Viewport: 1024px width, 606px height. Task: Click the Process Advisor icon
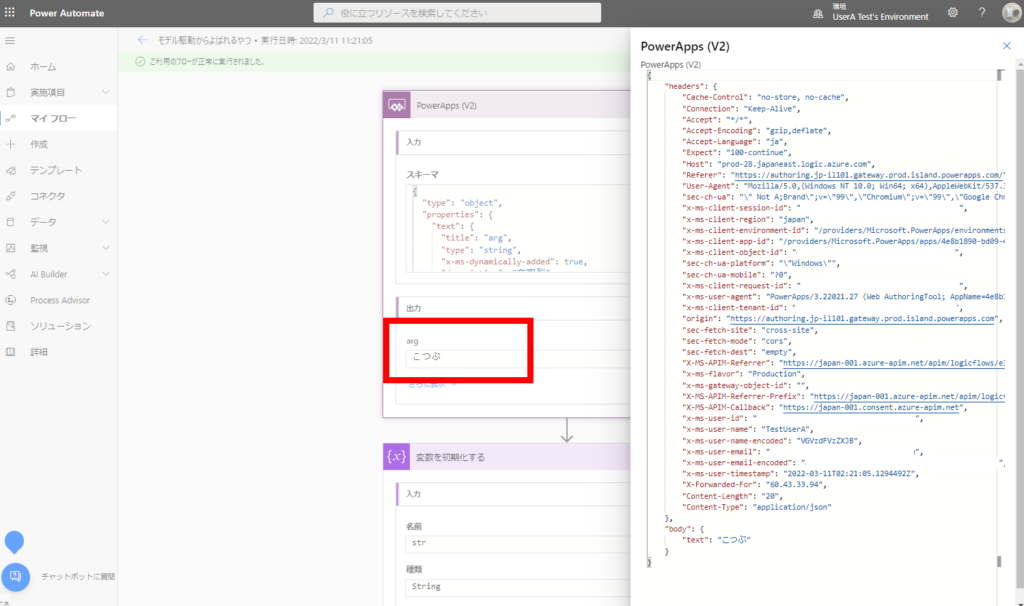[x=10, y=300]
